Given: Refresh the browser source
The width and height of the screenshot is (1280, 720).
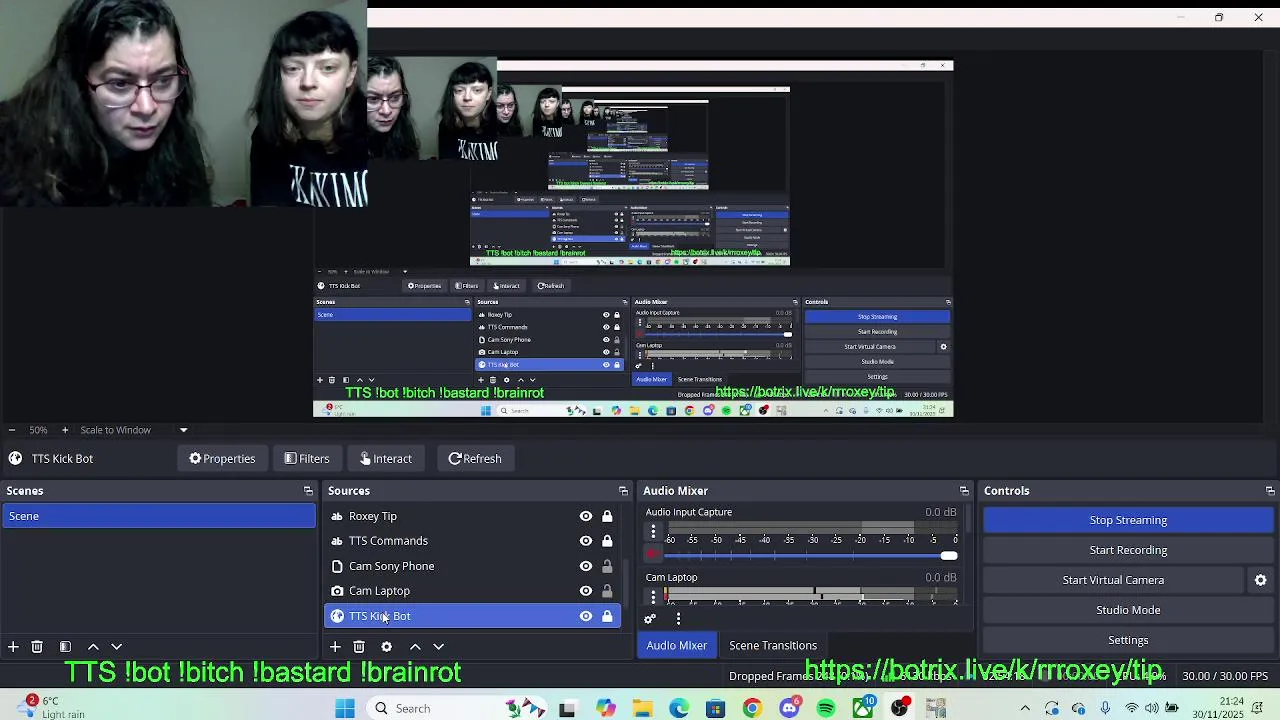Looking at the screenshot, I should (x=474, y=458).
